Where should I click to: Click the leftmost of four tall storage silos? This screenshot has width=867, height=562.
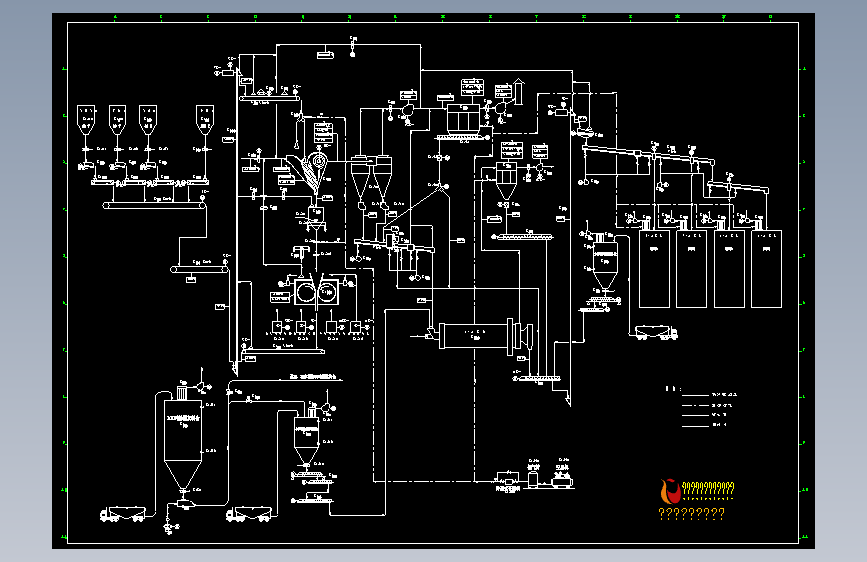pyautogui.click(x=654, y=269)
